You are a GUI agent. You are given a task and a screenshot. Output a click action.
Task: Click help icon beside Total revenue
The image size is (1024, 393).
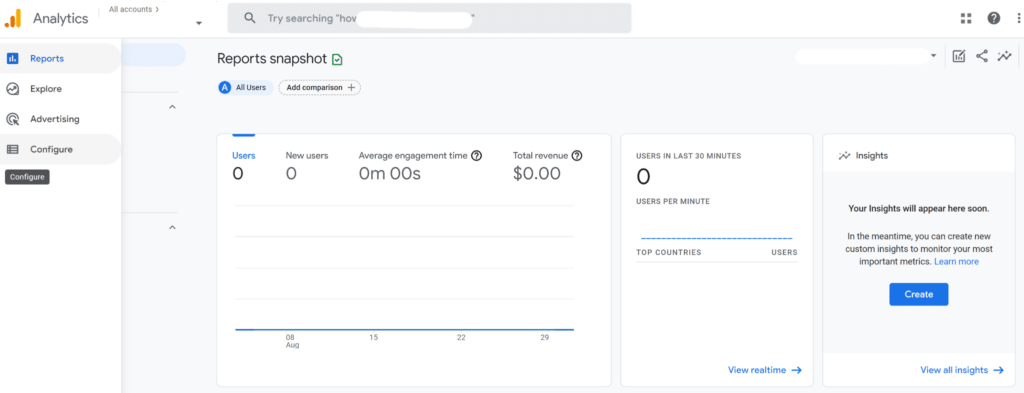[x=577, y=156]
